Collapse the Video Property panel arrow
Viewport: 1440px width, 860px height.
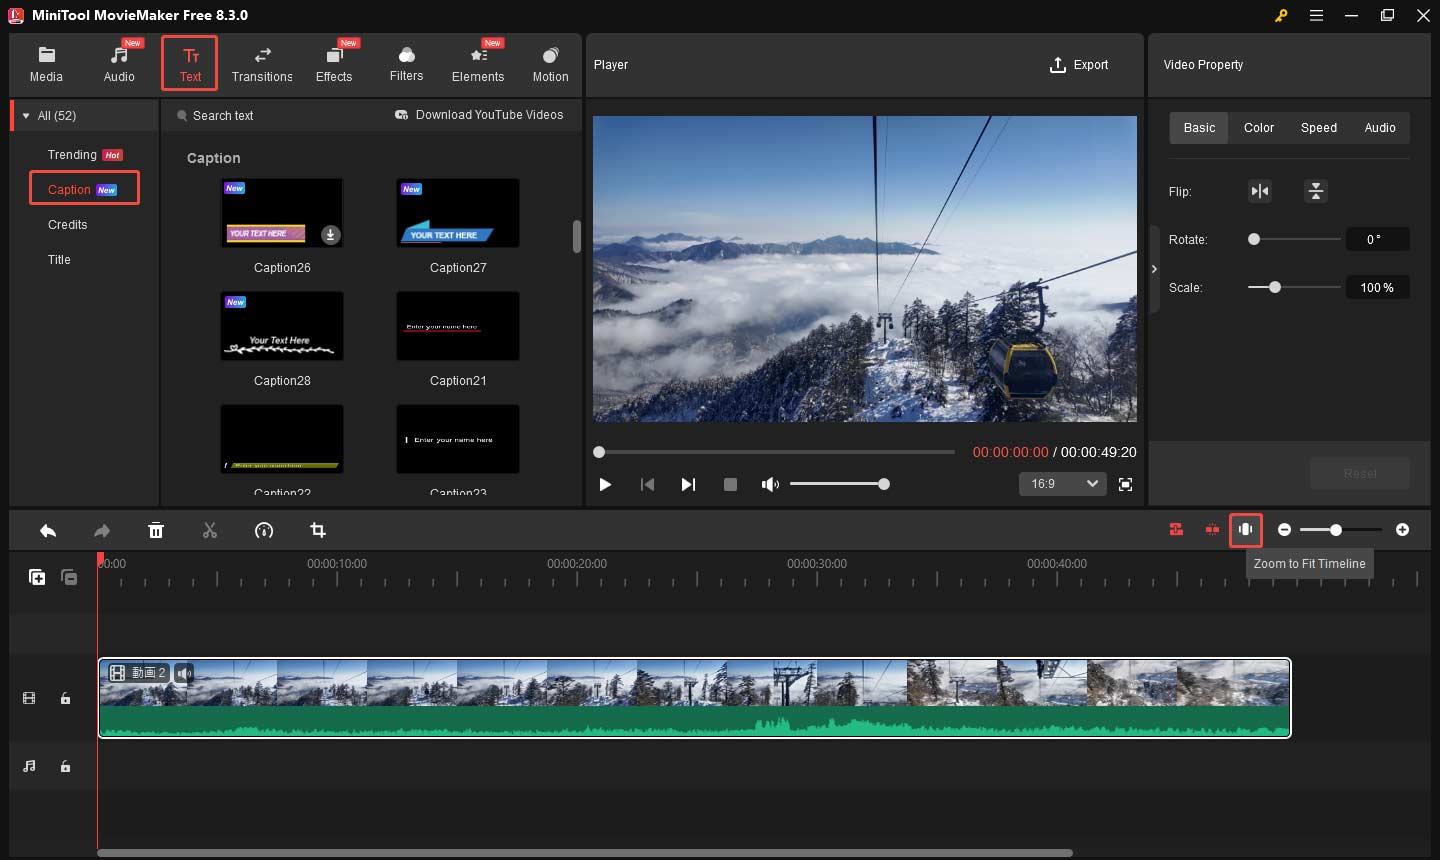pos(1154,269)
